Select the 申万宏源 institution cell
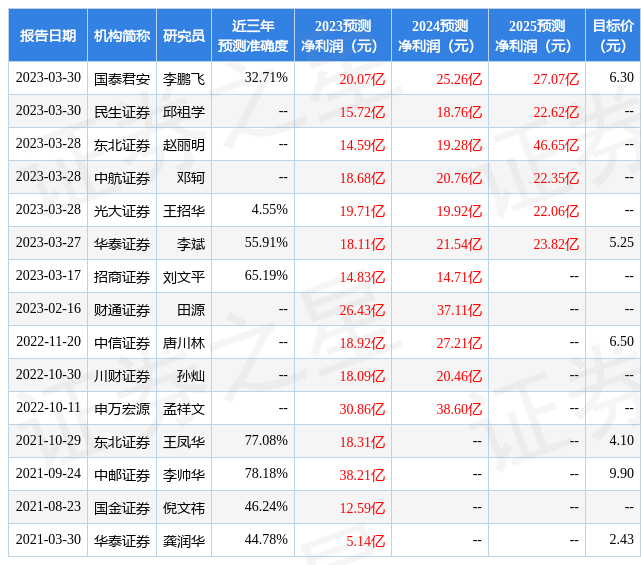This screenshot has height=565, width=641. click(x=122, y=409)
